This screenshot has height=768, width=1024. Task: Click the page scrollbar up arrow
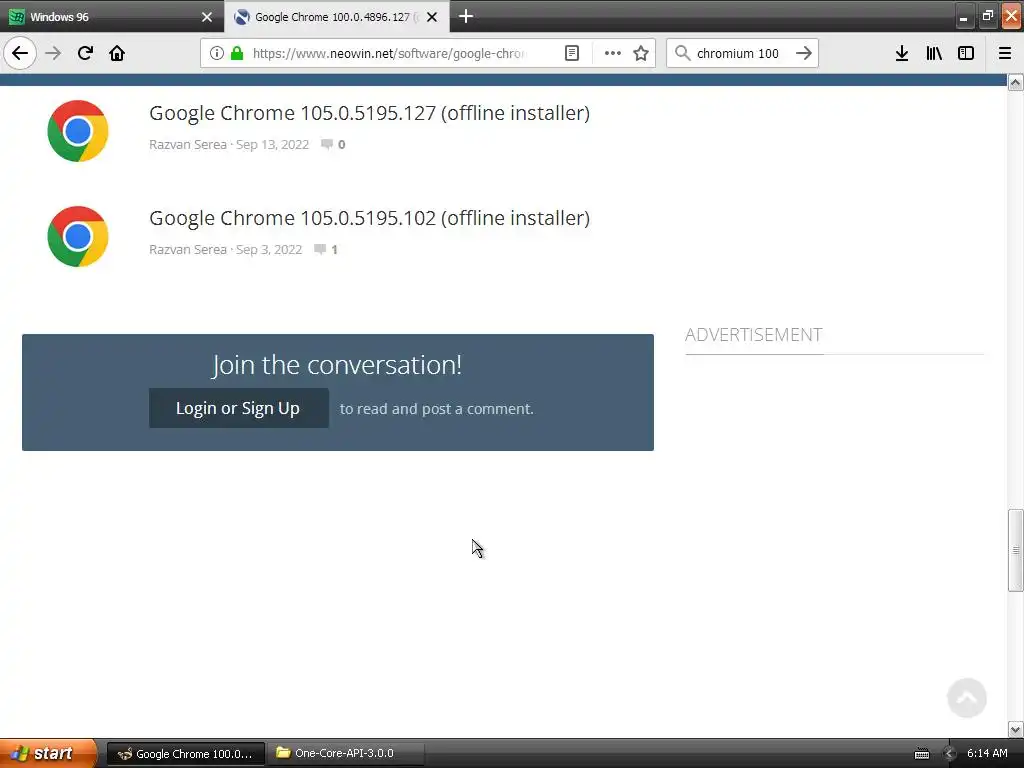[x=1016, y=82]
